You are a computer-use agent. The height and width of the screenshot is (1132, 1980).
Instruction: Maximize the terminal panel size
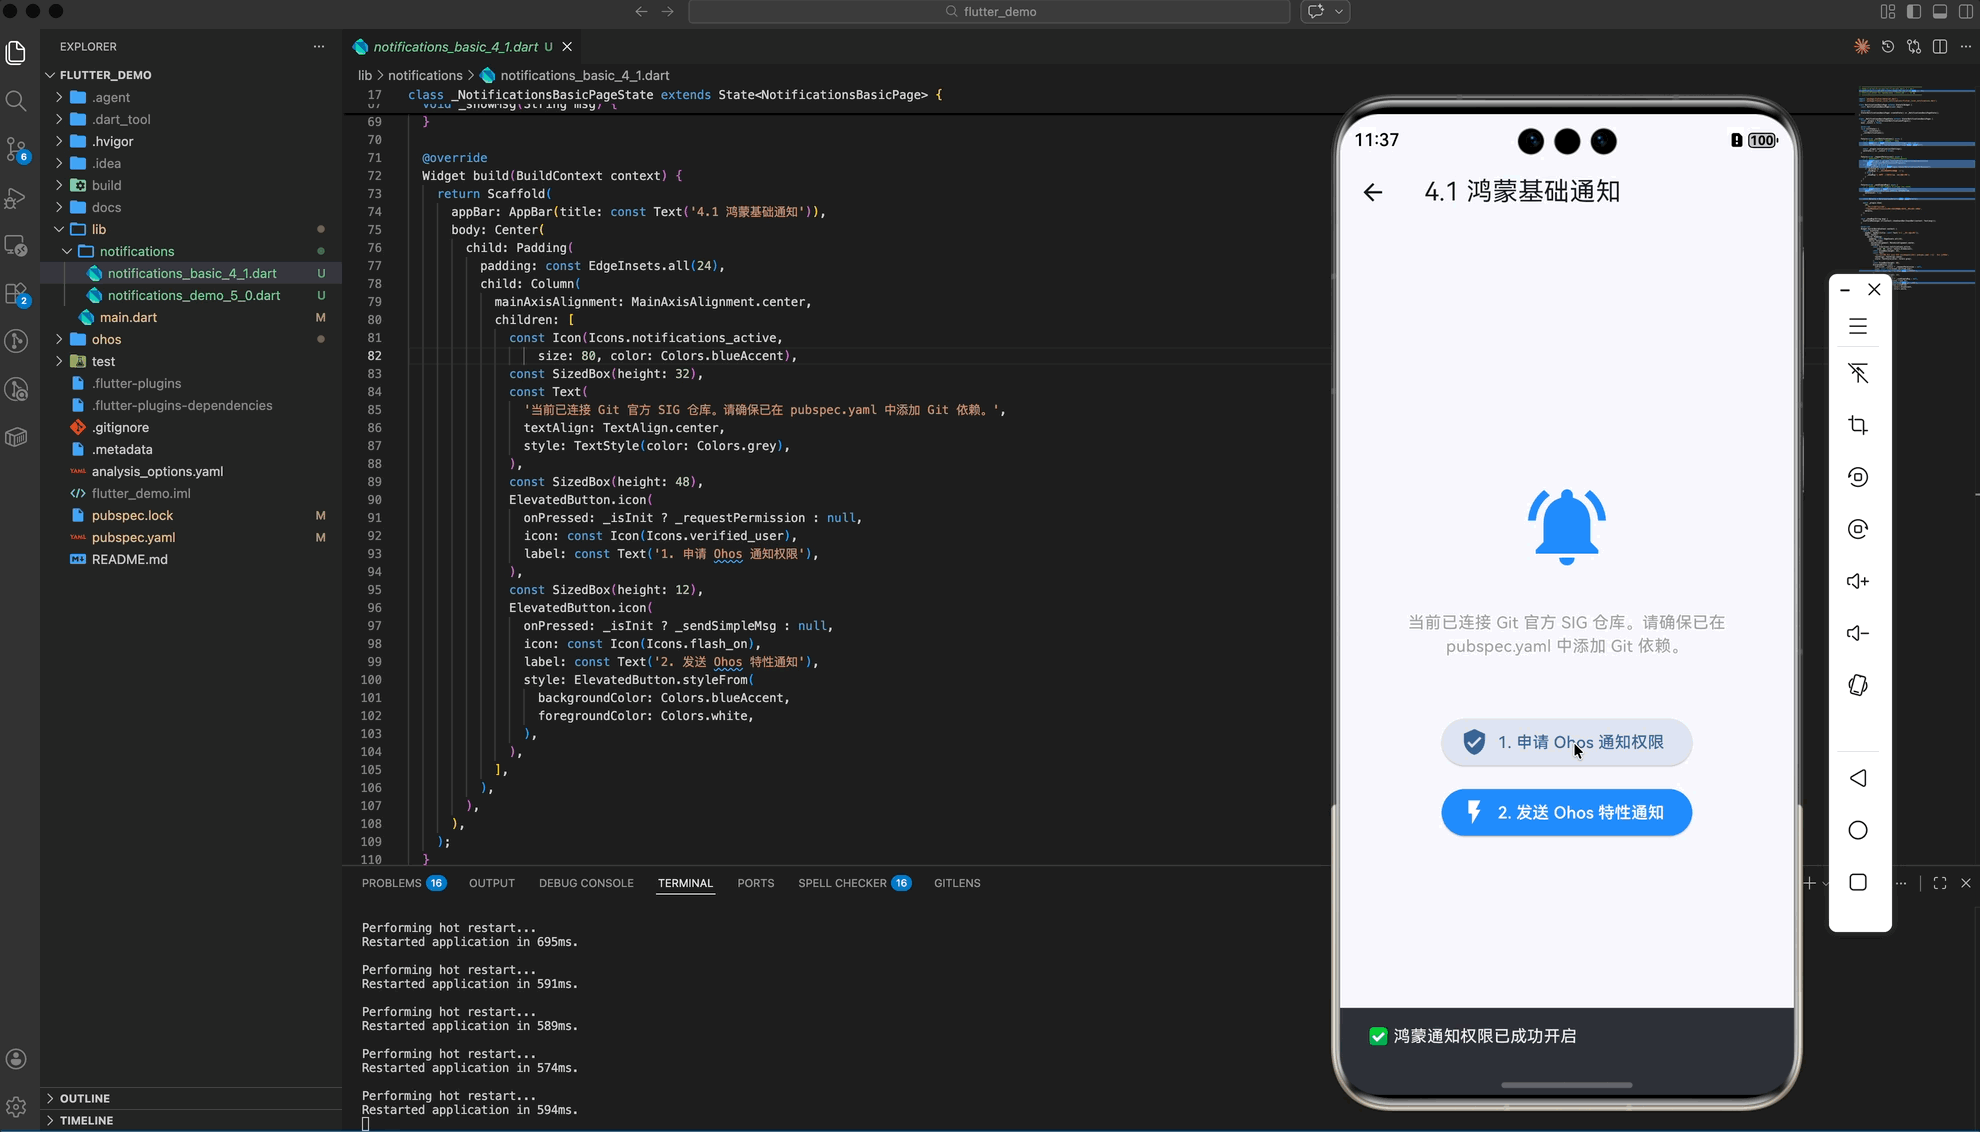click(1940, 883)
